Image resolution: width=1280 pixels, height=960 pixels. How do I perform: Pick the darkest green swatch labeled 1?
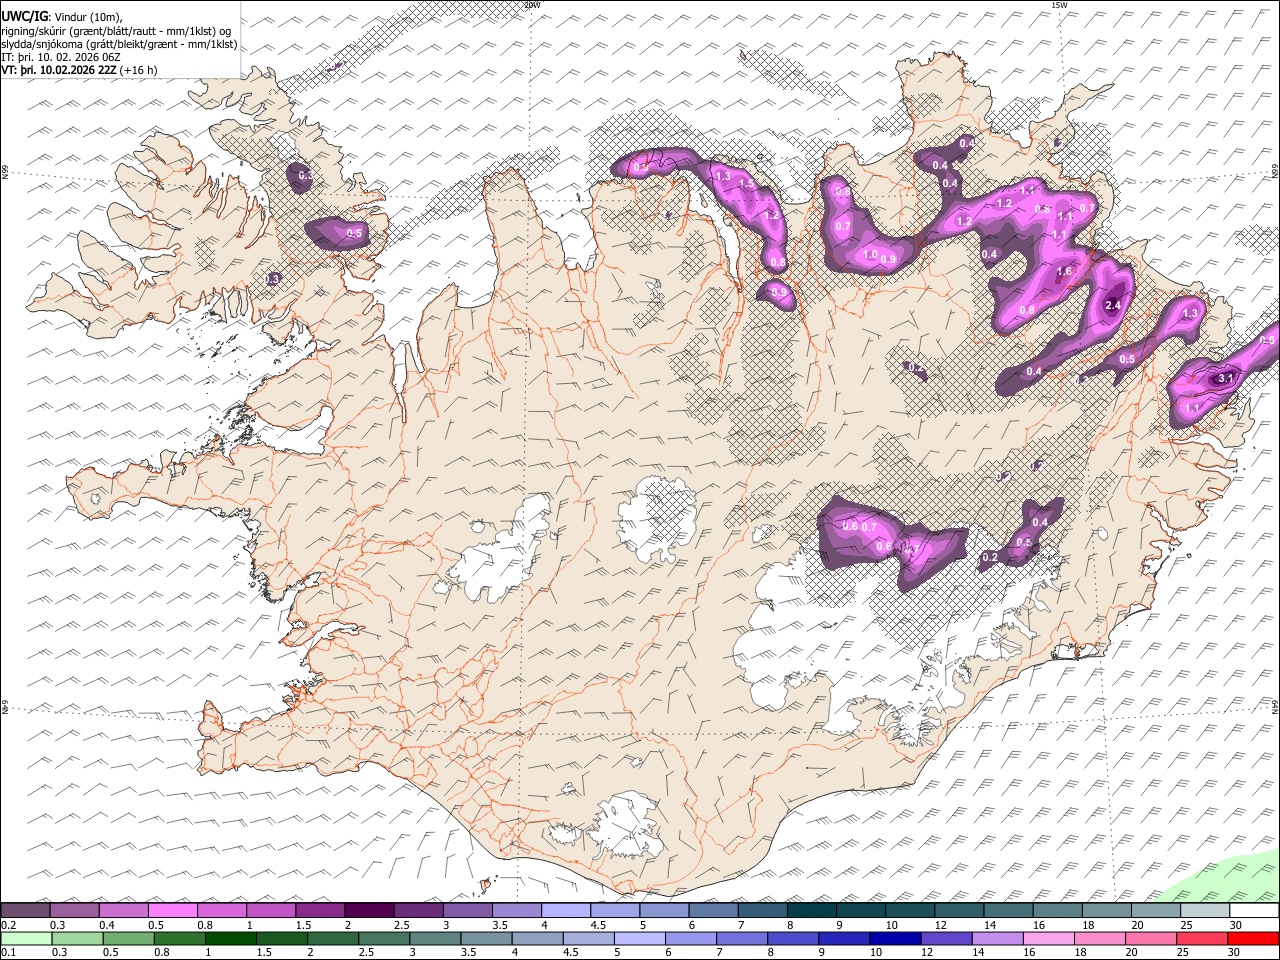tap(231, 938)
